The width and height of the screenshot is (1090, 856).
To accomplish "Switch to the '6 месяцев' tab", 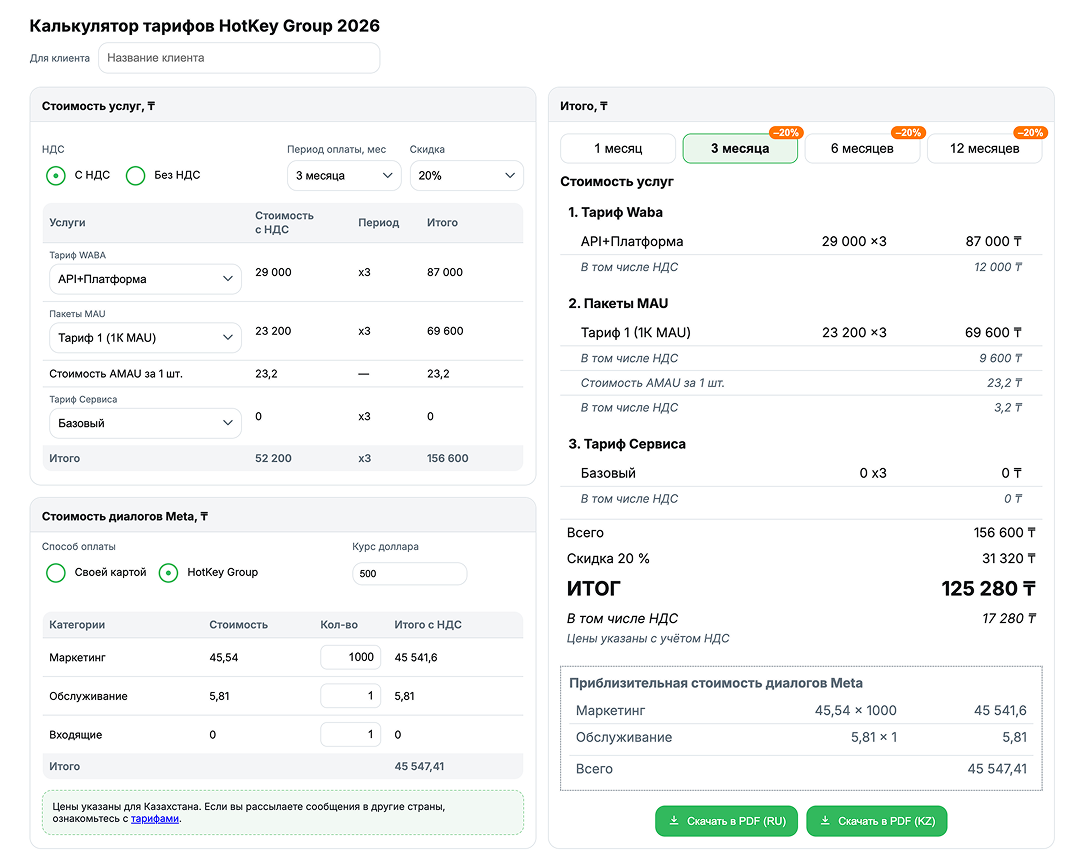I will (863, 149).
